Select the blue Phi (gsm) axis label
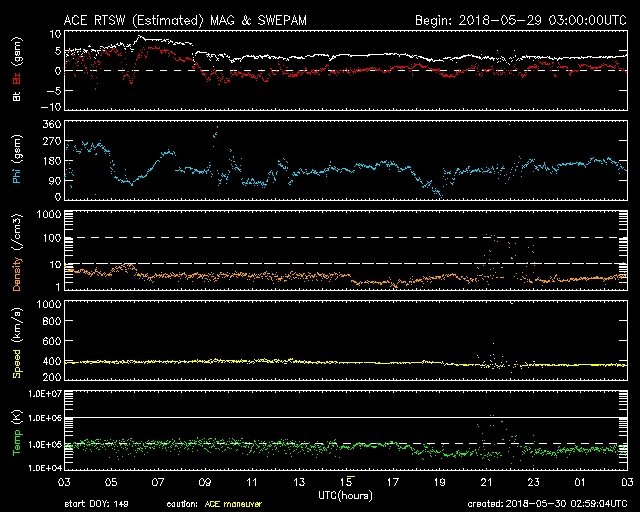Viewport: 640px width, 512px height. tap(14, 166)
